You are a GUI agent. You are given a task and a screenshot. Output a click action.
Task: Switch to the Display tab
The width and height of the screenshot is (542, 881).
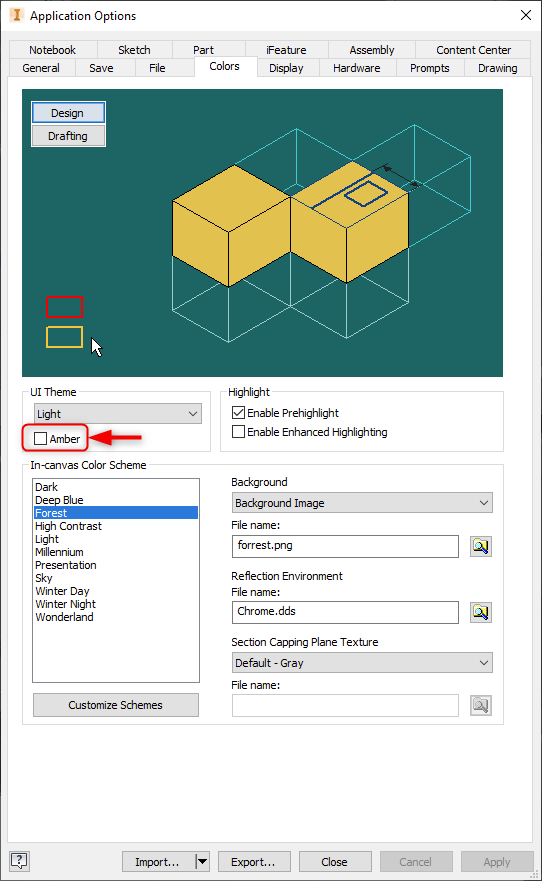(x=286, y=68)
